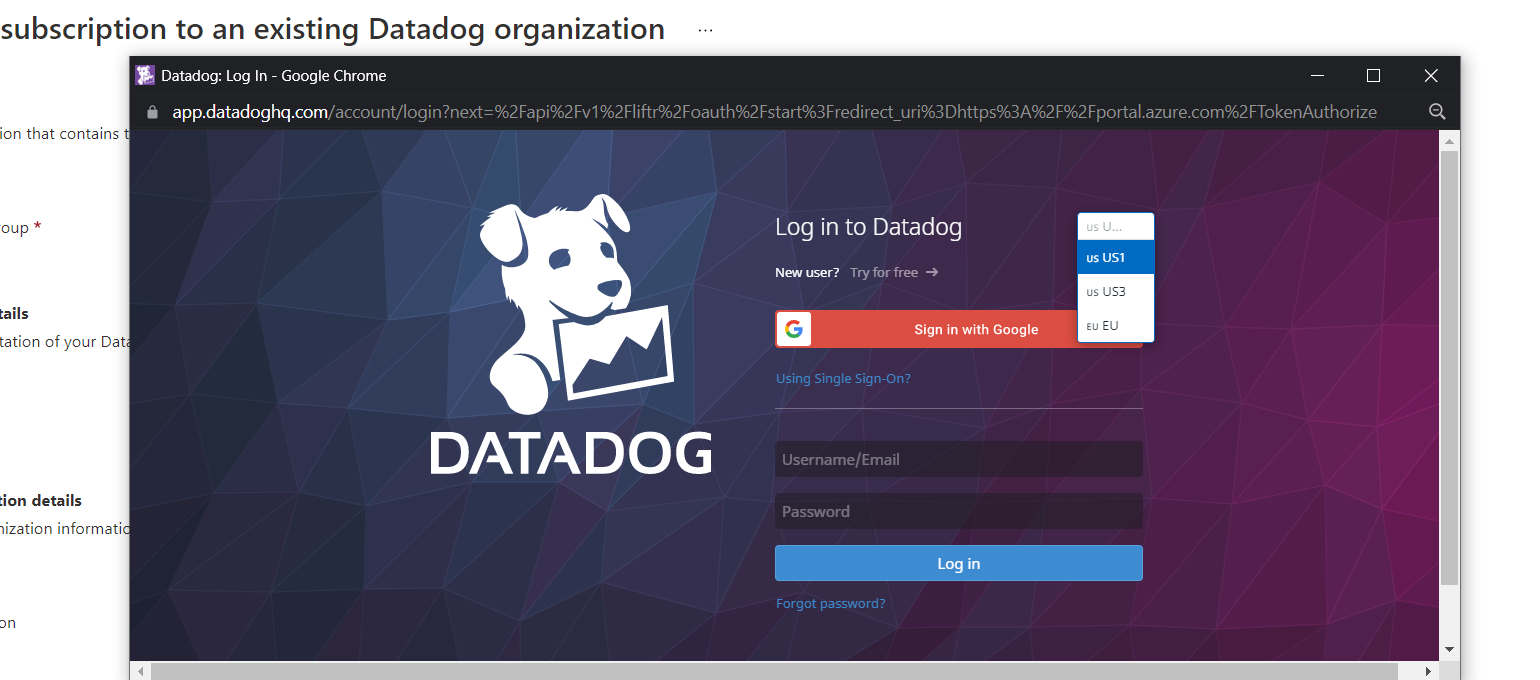
Task: Click the Log in button
Action: [957, 563]
